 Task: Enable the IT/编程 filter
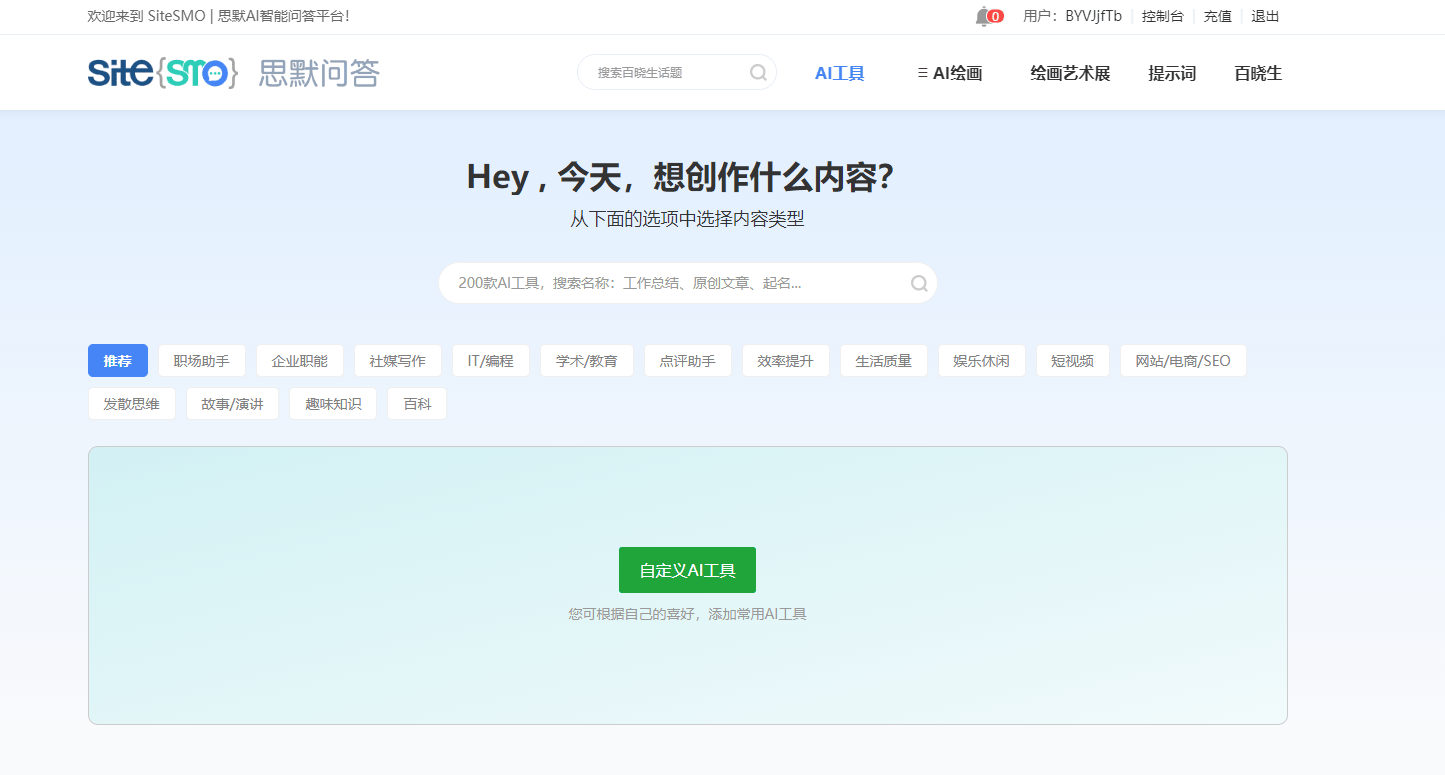click(x=490, y=360)
